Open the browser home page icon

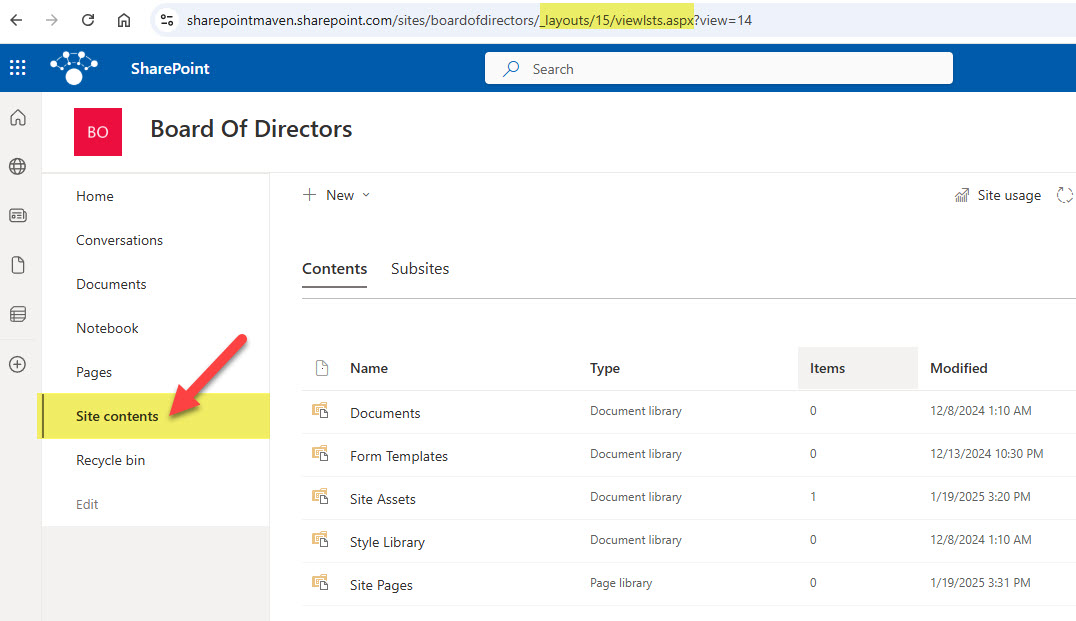click(124, 20)
